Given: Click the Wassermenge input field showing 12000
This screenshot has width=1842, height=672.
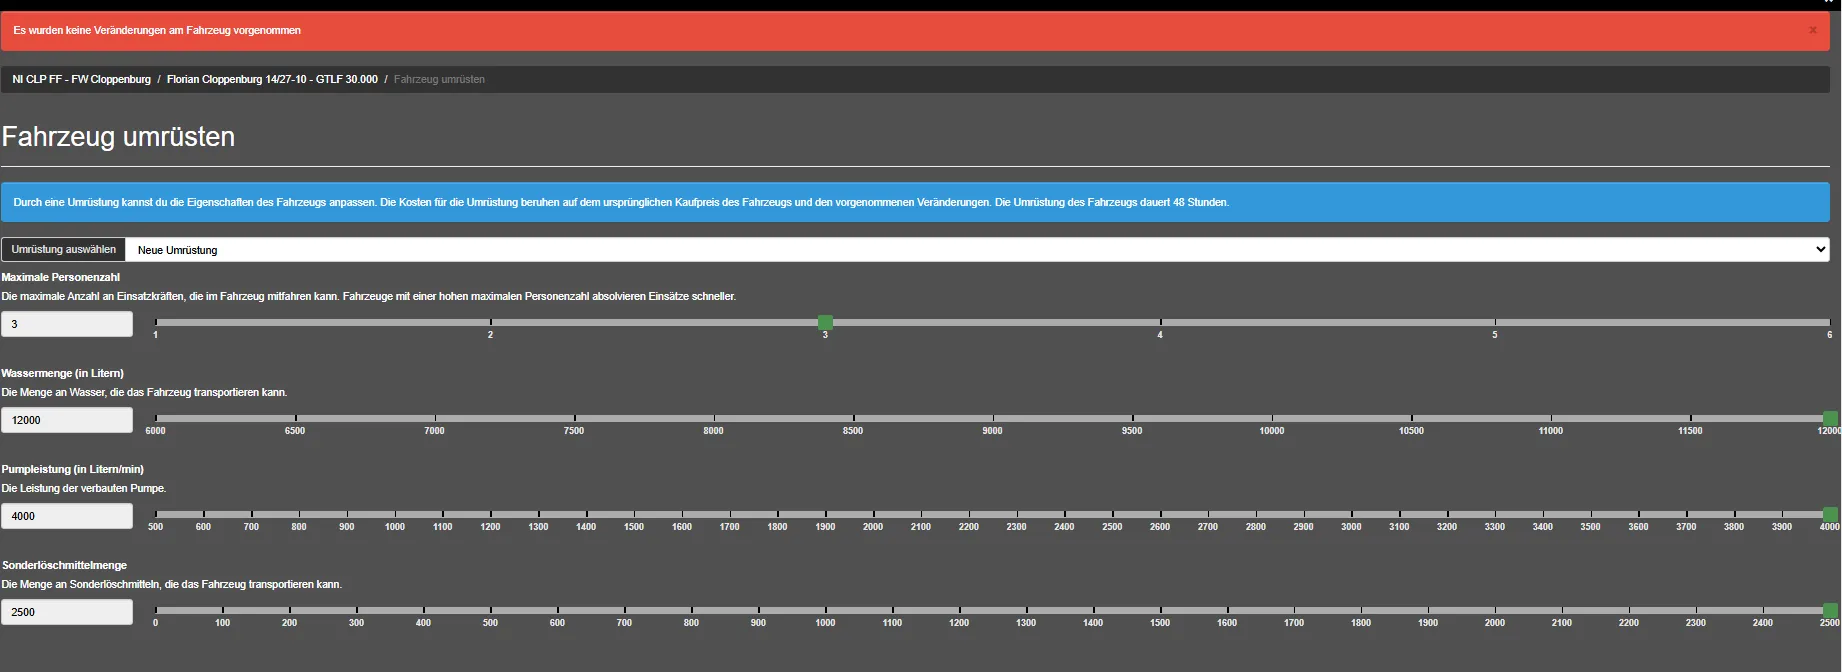Looking at the screenshot, I should 67,420.
